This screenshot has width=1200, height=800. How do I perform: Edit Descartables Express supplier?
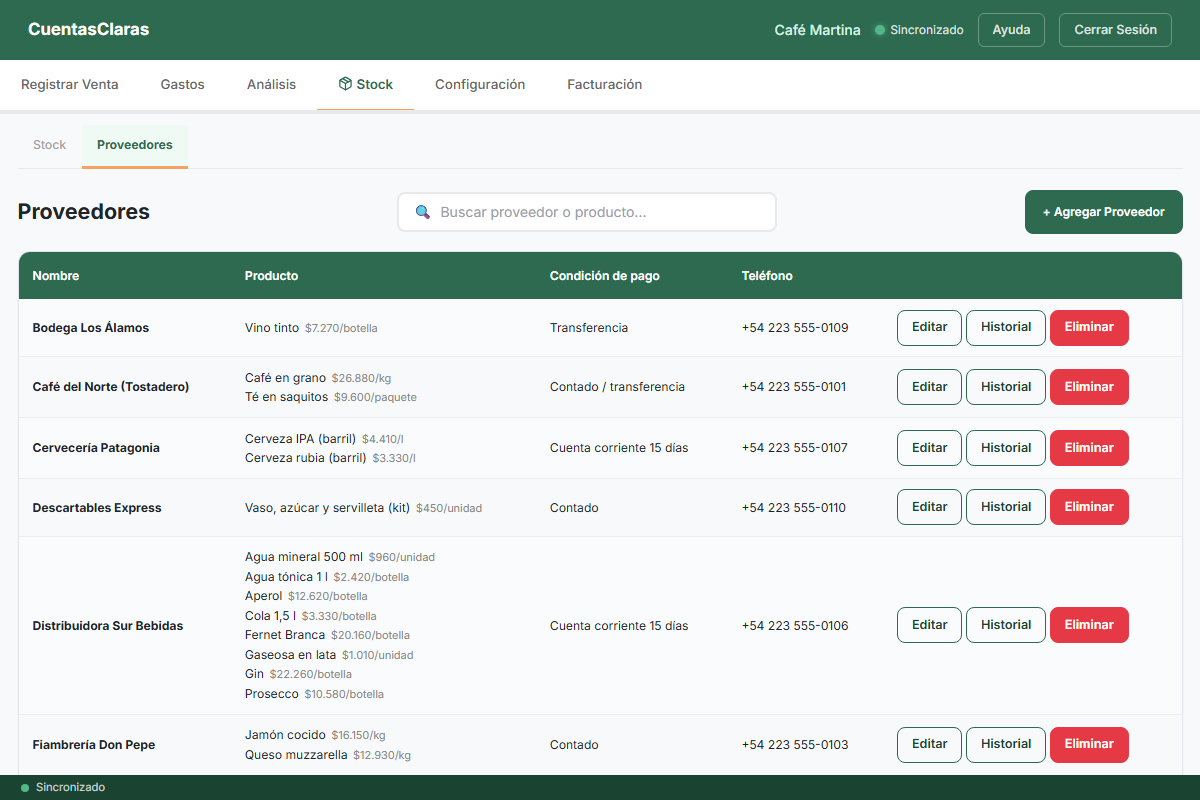pos(929,507)
